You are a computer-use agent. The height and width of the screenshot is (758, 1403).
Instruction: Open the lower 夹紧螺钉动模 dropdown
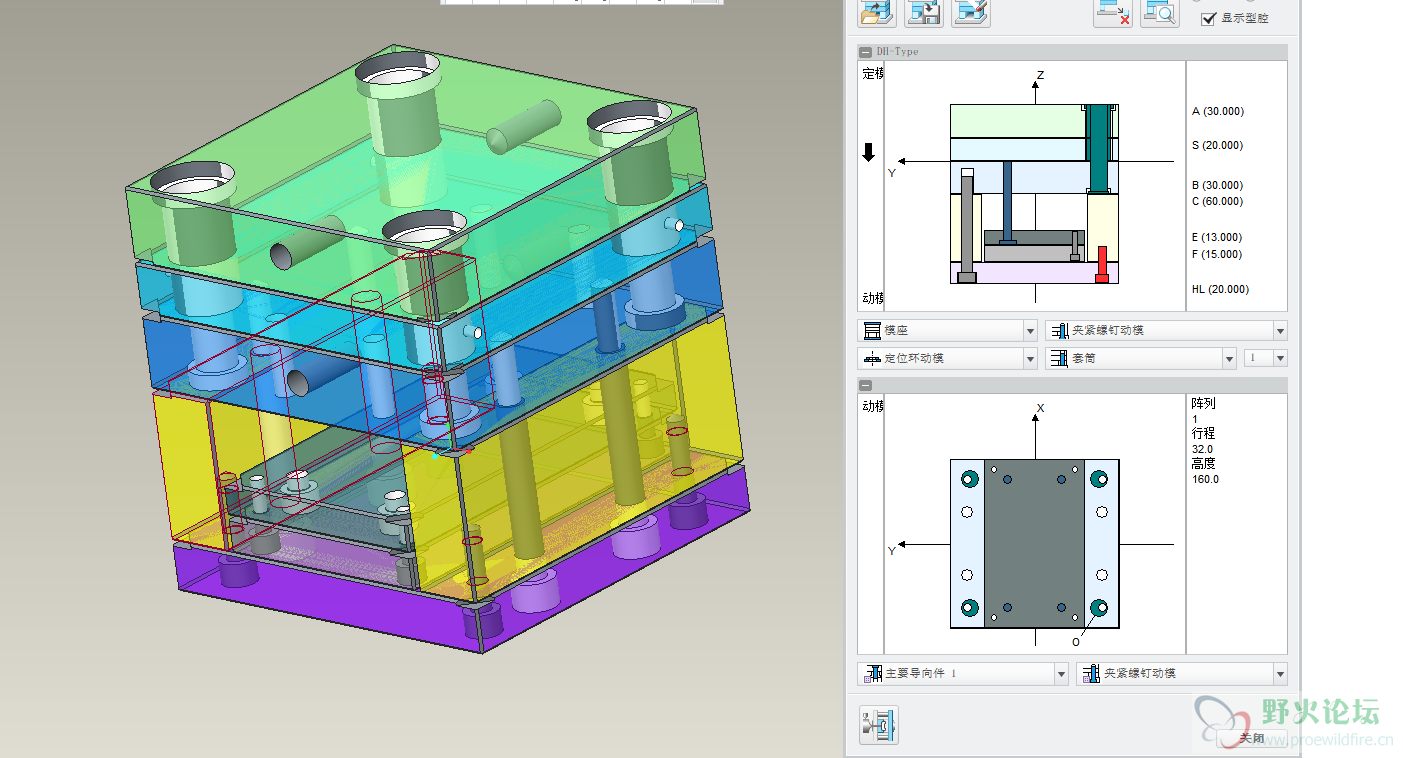click(x=1182, y=674)
